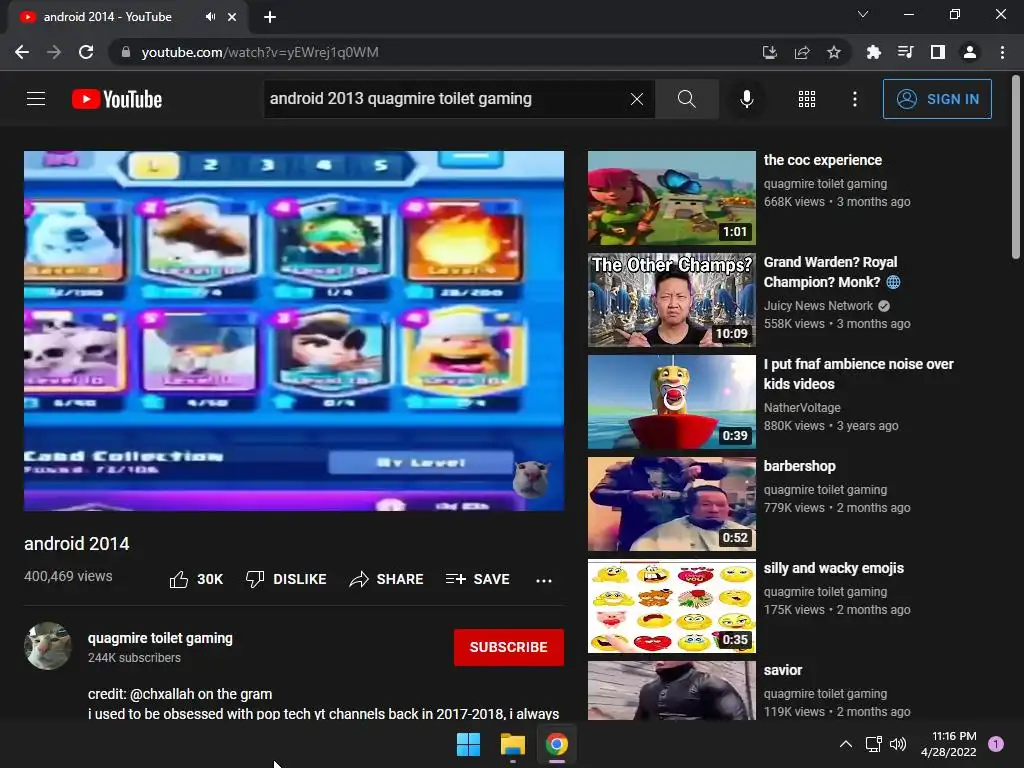This screenshot has width=1024, height=768.
Task: Open tab search dropdown chevron
Action: (x=863, y=14)
